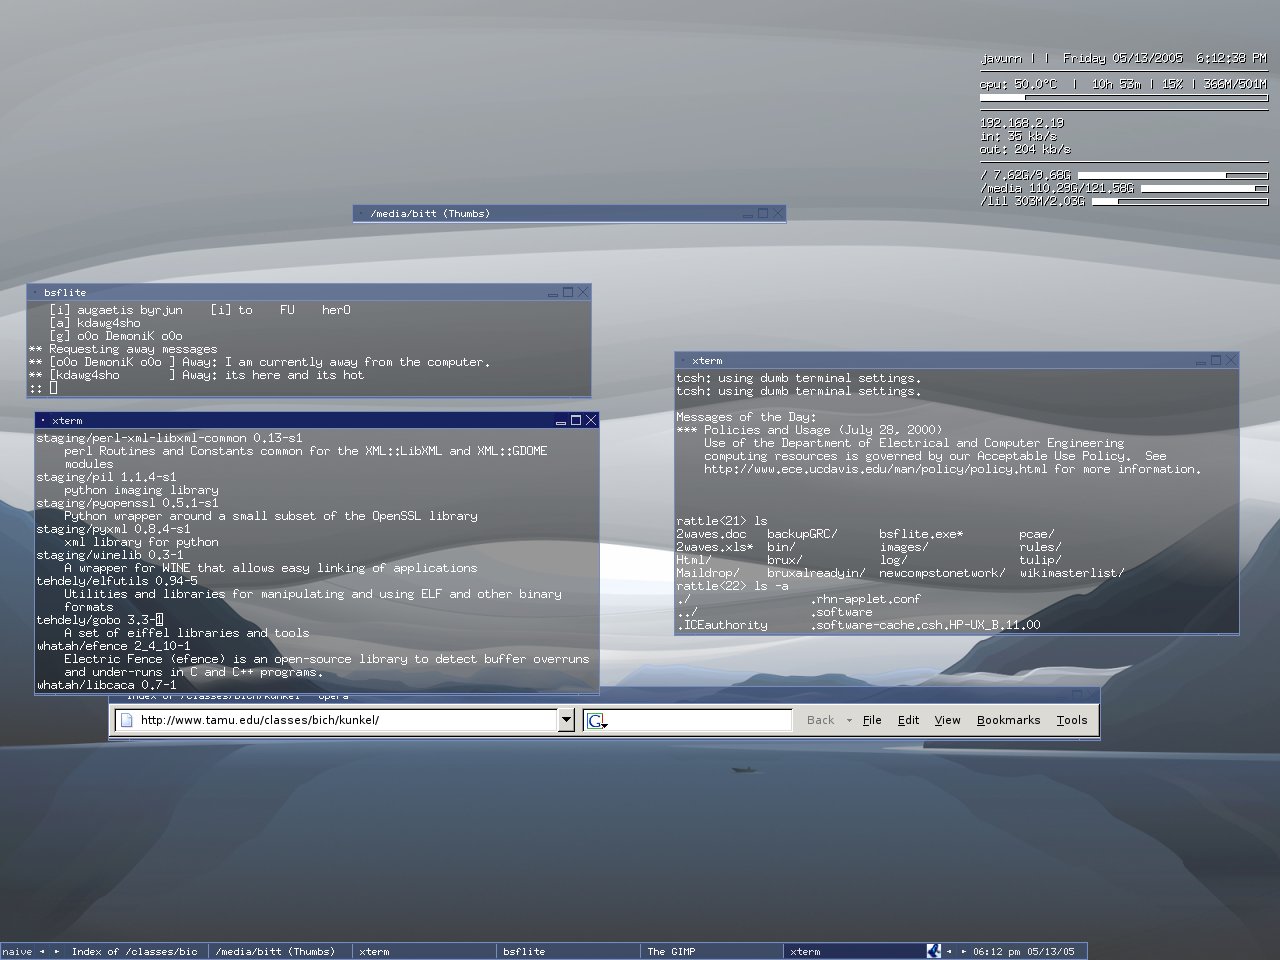Switch to Index of /classes/bic taskbar entry
This screenshot has width=1280, height=960.
[136, 951]
